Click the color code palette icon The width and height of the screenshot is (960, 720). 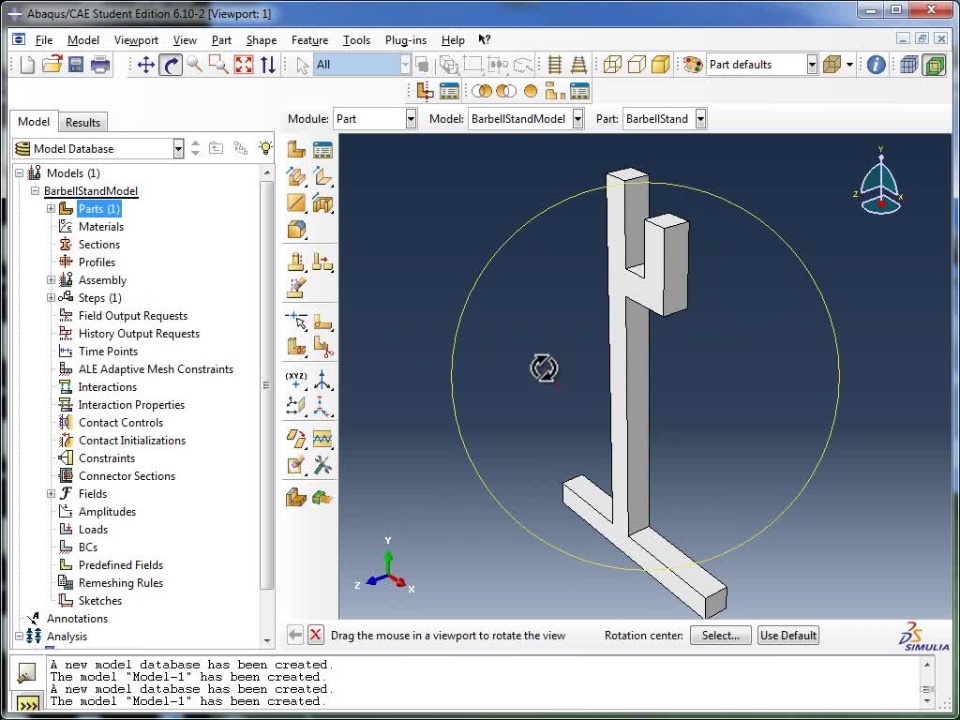(692, 64)
